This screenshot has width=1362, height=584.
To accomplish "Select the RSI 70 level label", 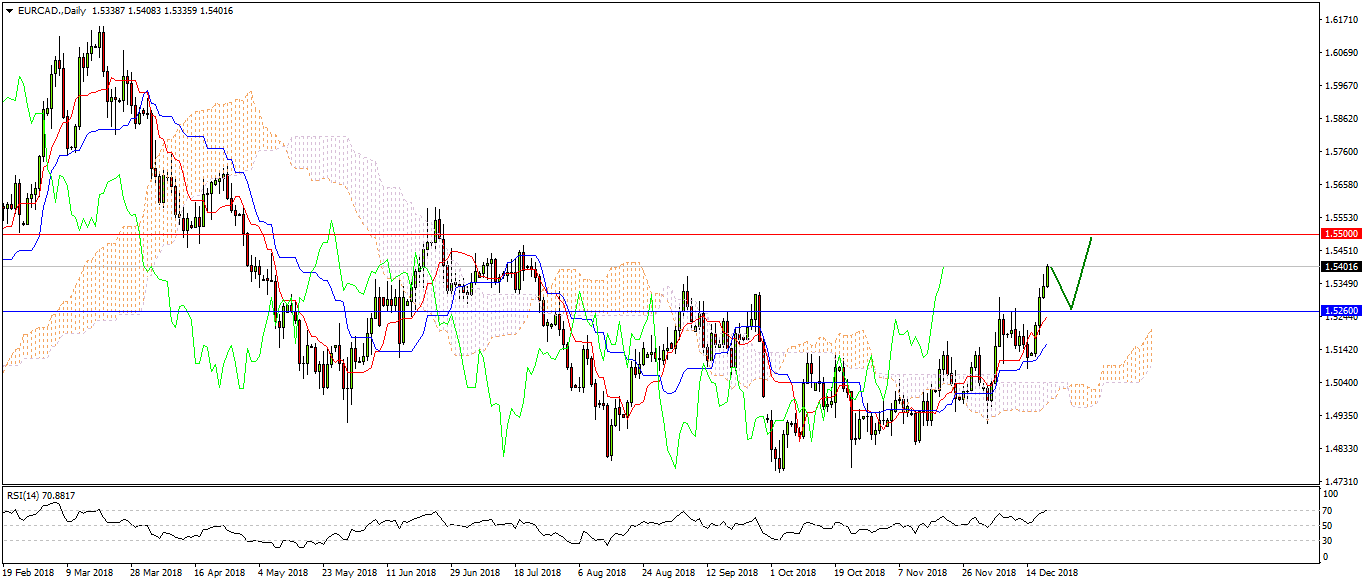I will point(1327,510).
